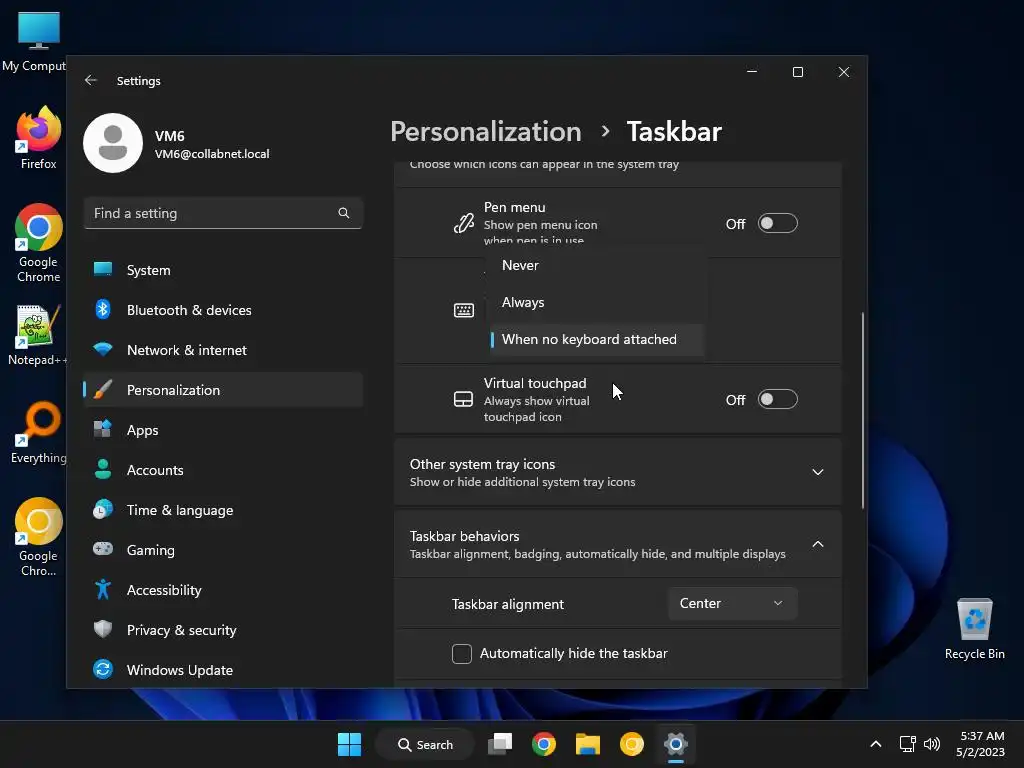This screenshot has width=1024, height=768.
Task: Select Personalization in sidebar
Action: [223, 390]
